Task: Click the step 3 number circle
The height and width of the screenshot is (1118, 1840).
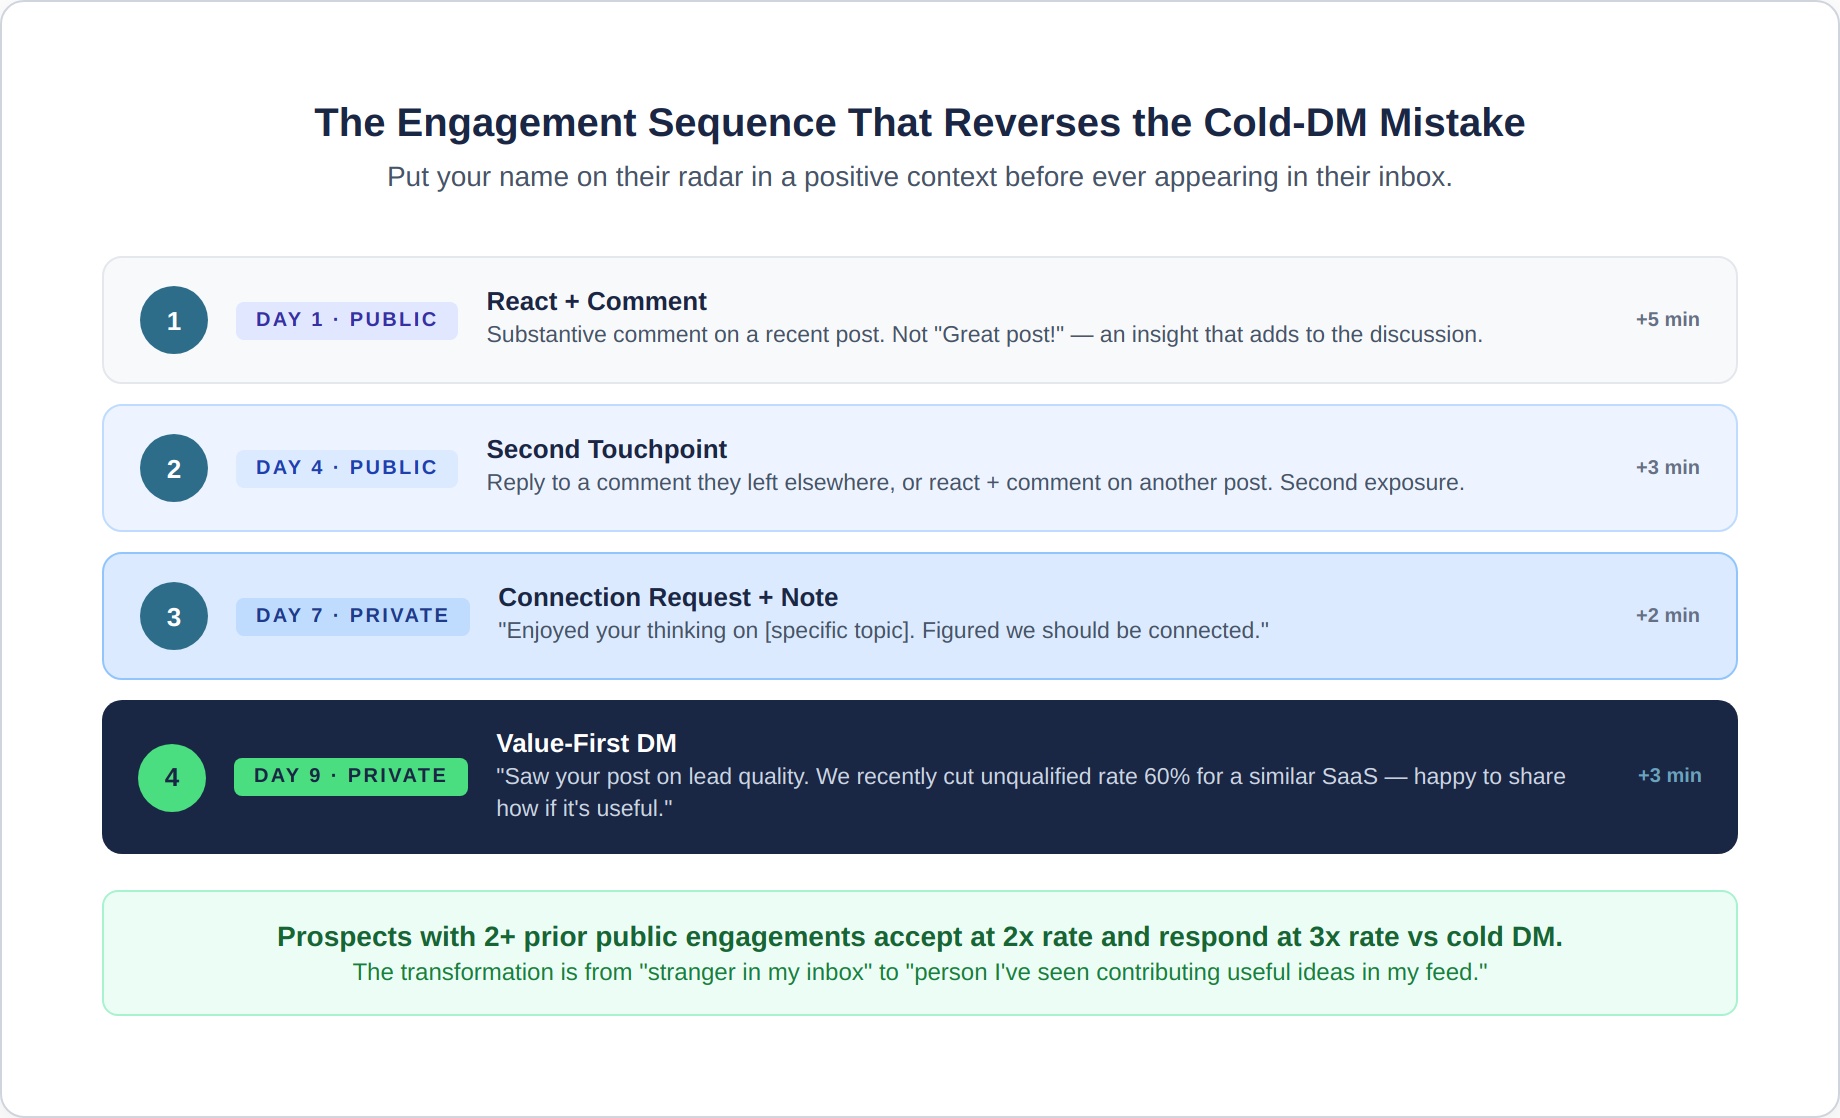Action: click(174, 616)
